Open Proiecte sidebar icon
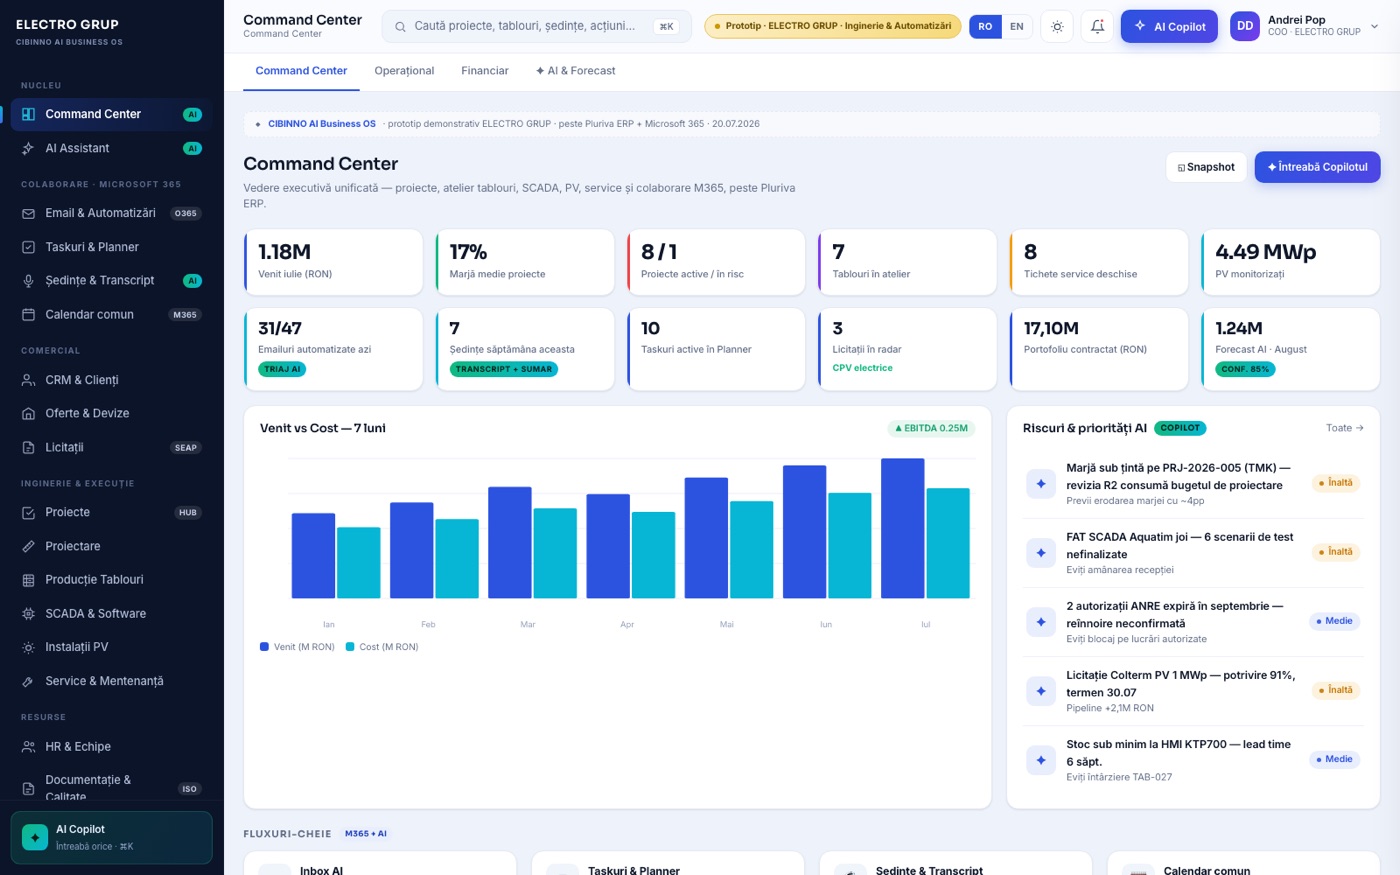Image resolution: width=1400 pixels, height=875 pixels. click(28, 512)
